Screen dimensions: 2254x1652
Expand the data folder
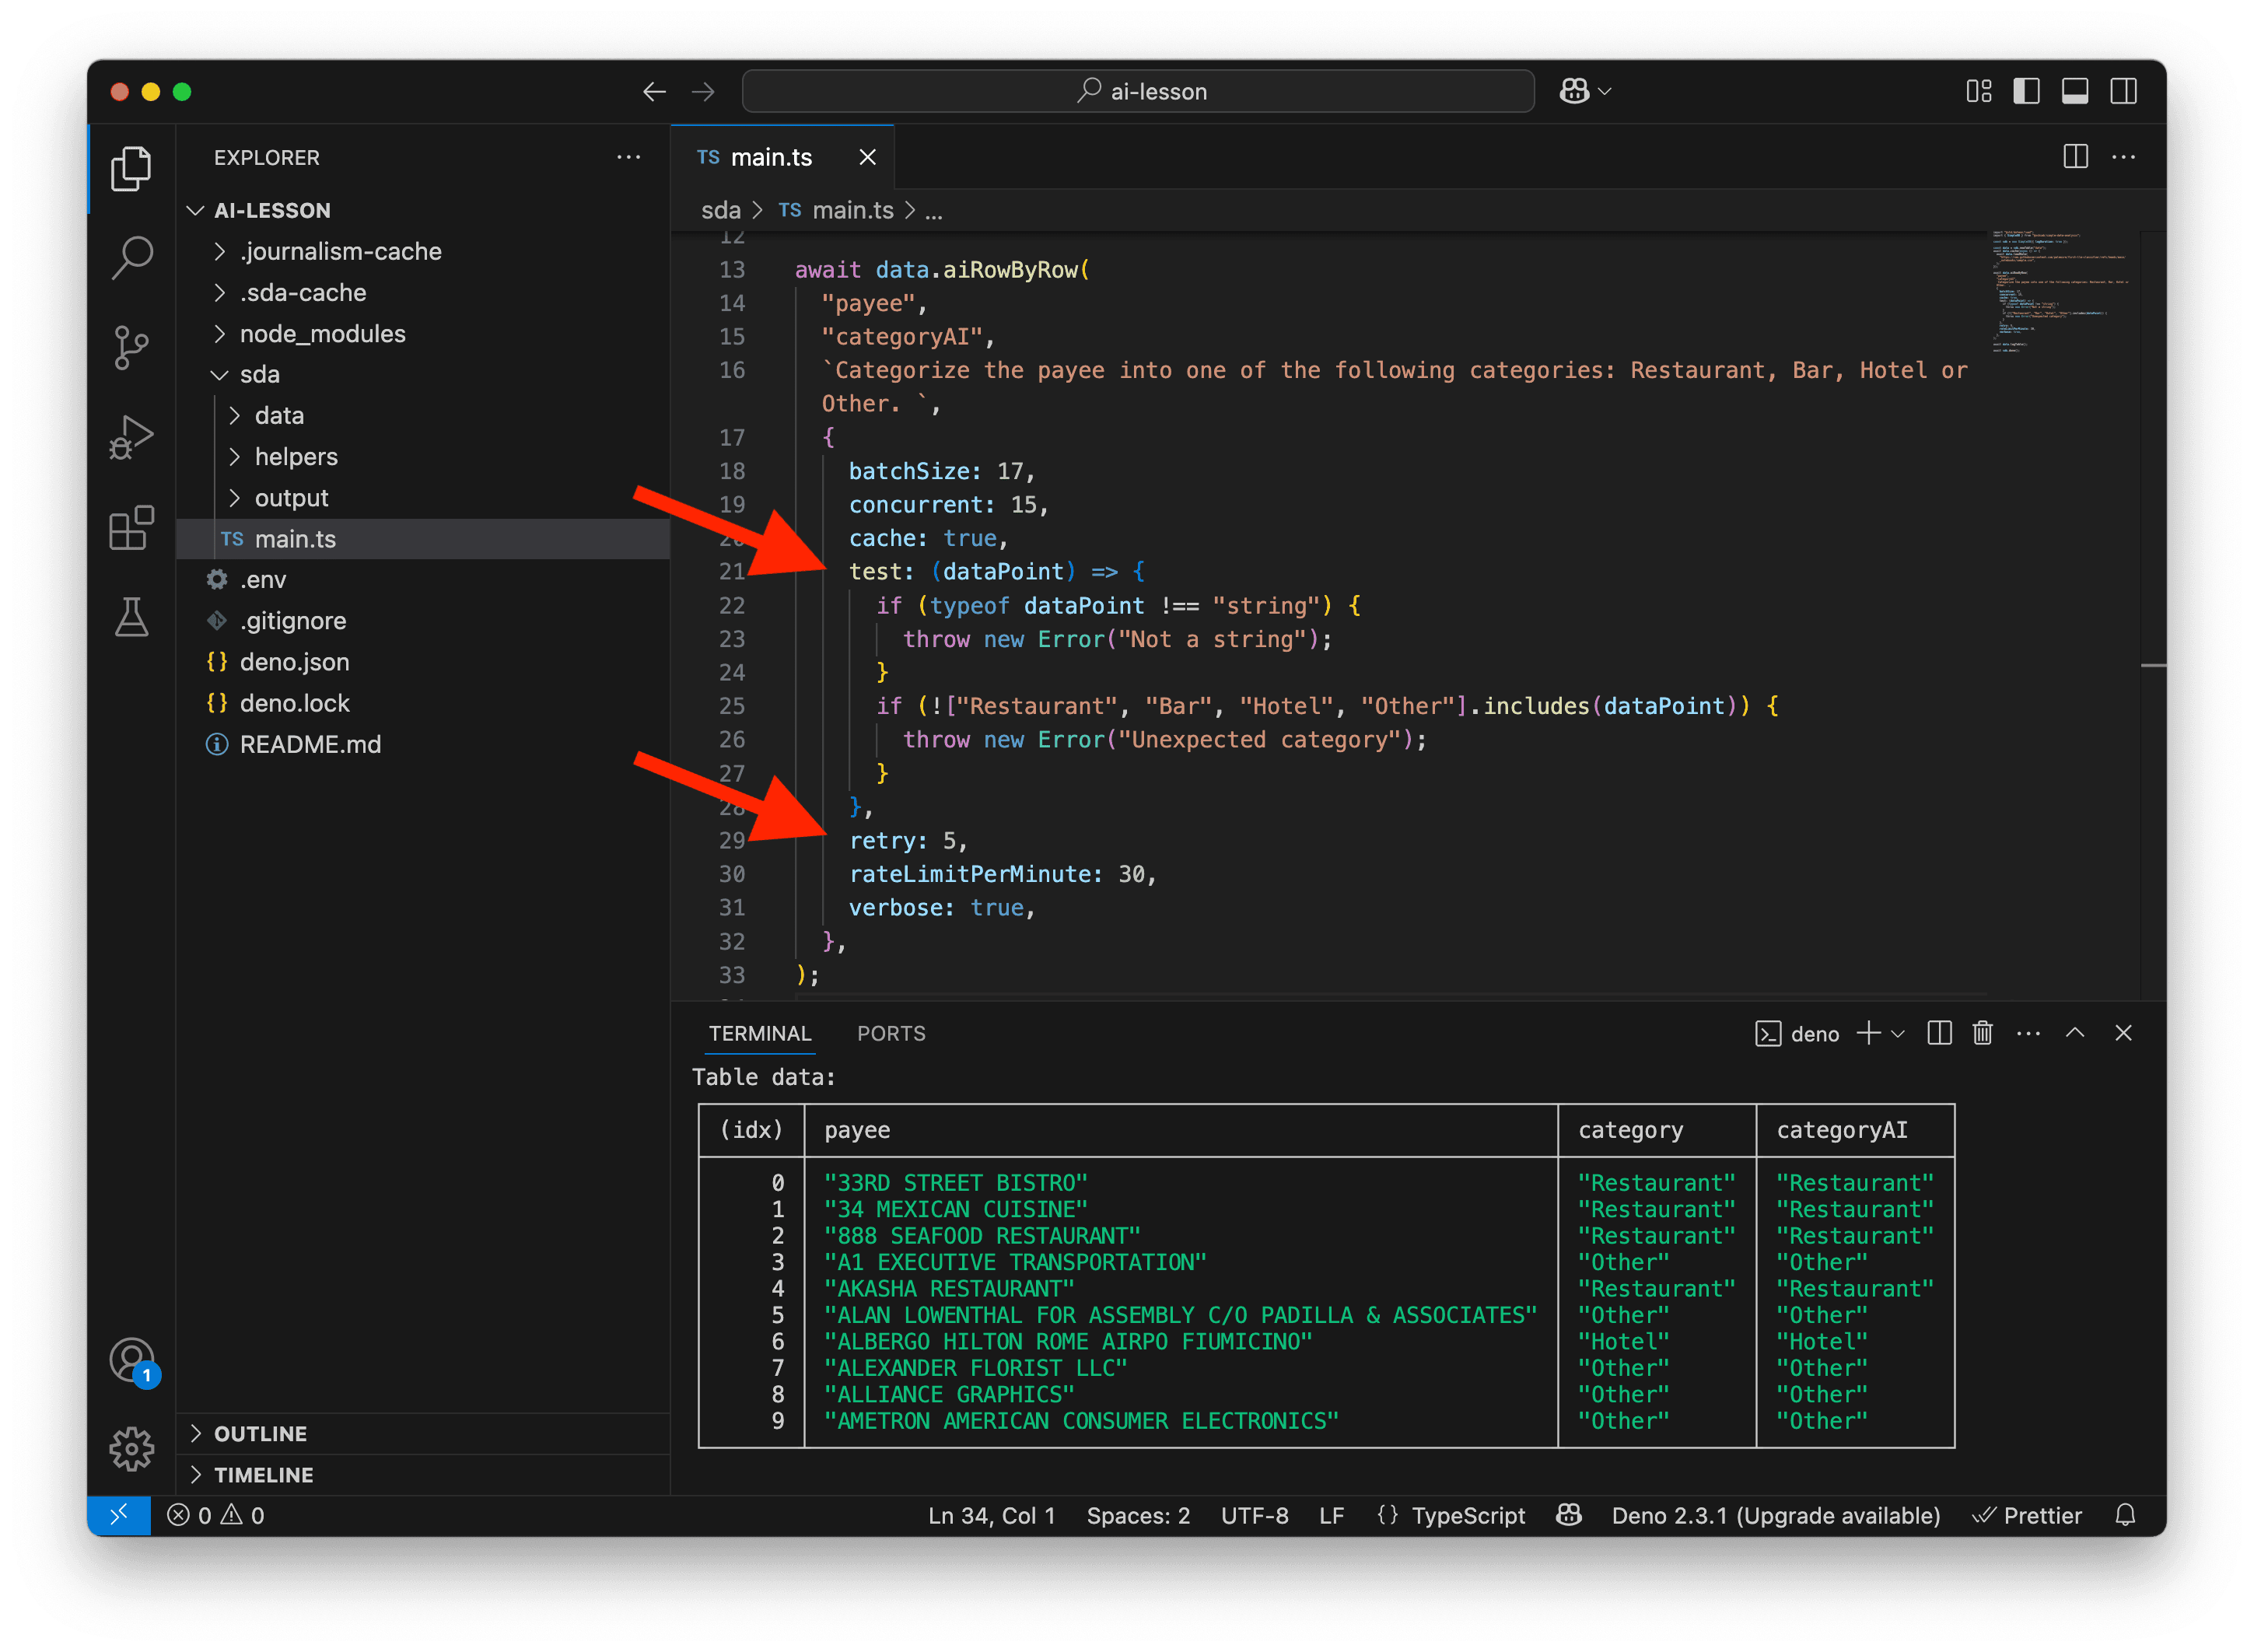[423, 415]
